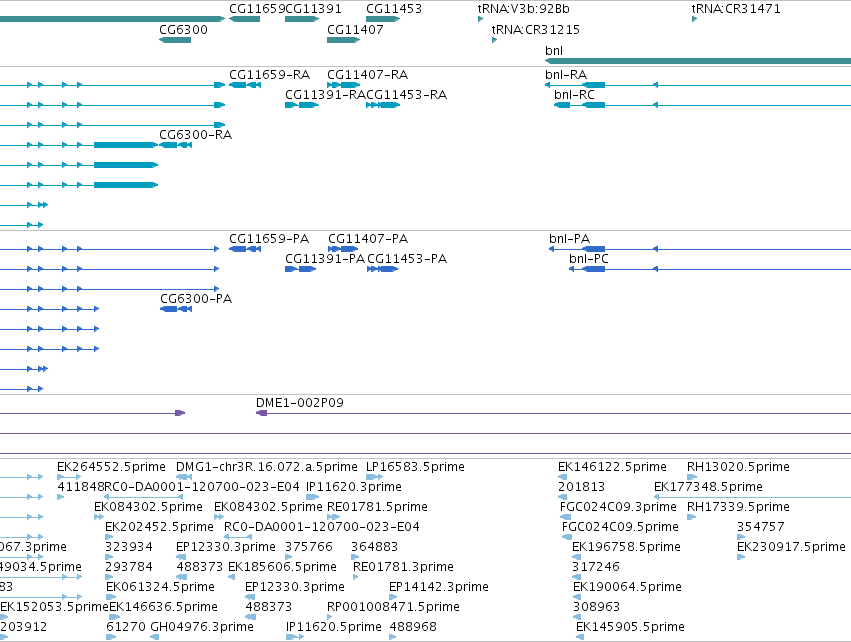Click the EK185606.5prime EST label
This screenshot has height=642, width=851.
[x=282, y=567]
